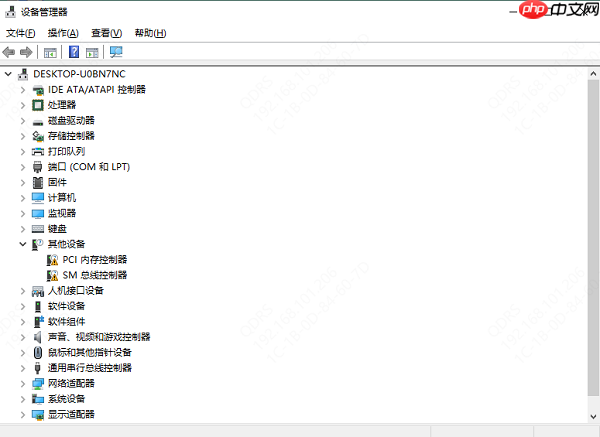Viewport: 600px width, 437px height.
Task: Click the 软件设备 icon
Action: click(38, 307)
